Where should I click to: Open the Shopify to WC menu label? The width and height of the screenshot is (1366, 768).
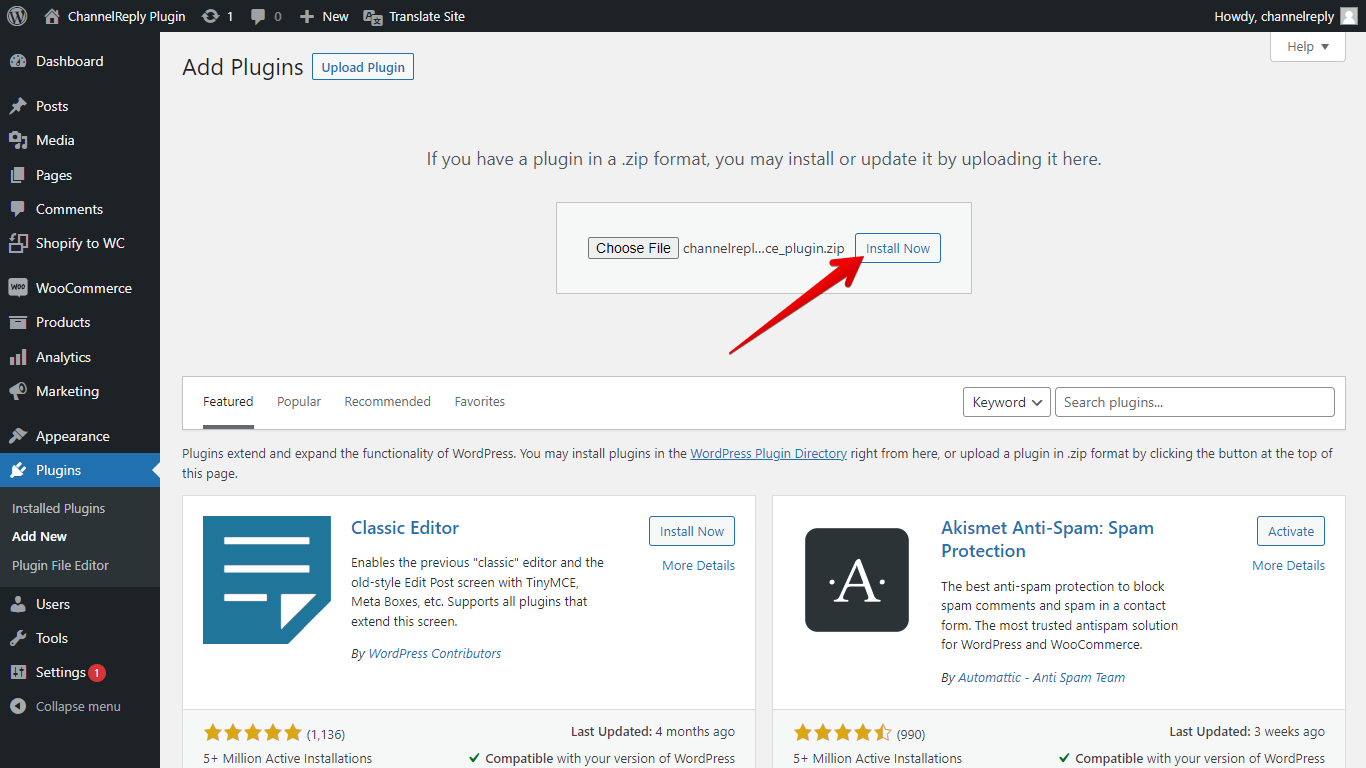pyautogui.click(x=80, y=243)
